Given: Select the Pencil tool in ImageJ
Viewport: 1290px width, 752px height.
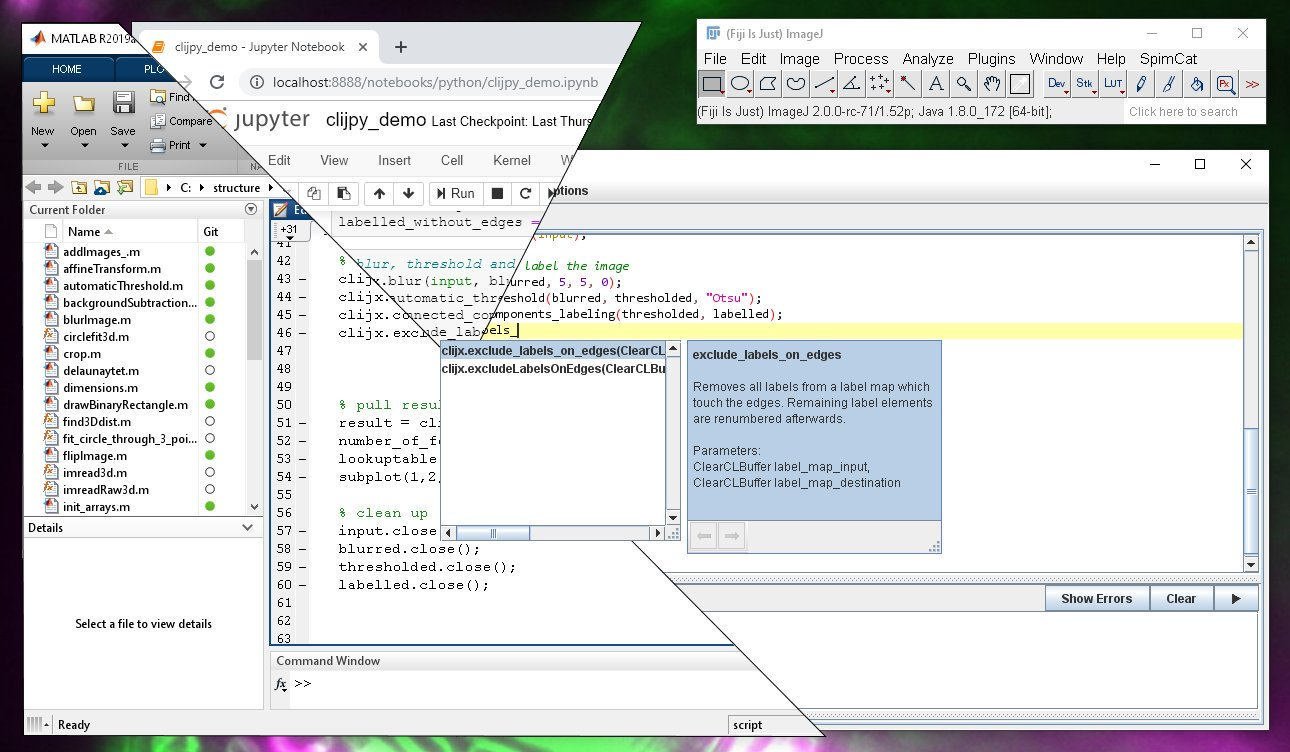Looking at the screenshot, I should [x=1141, y=84].
